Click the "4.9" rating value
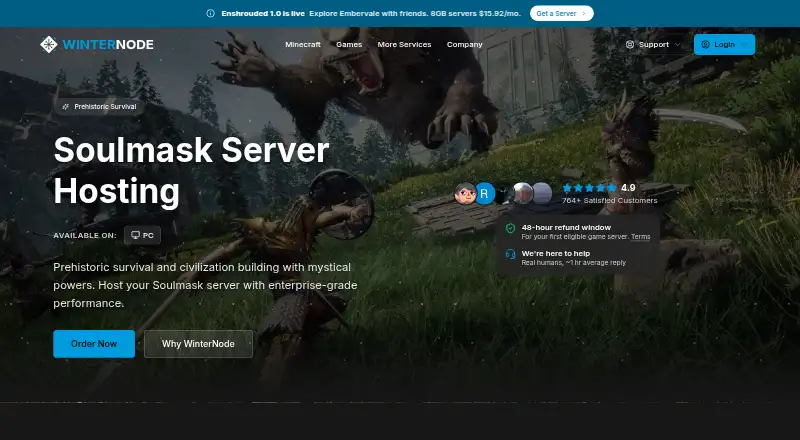The height and width of the screenshot is (440, 800). coord(628,188)
